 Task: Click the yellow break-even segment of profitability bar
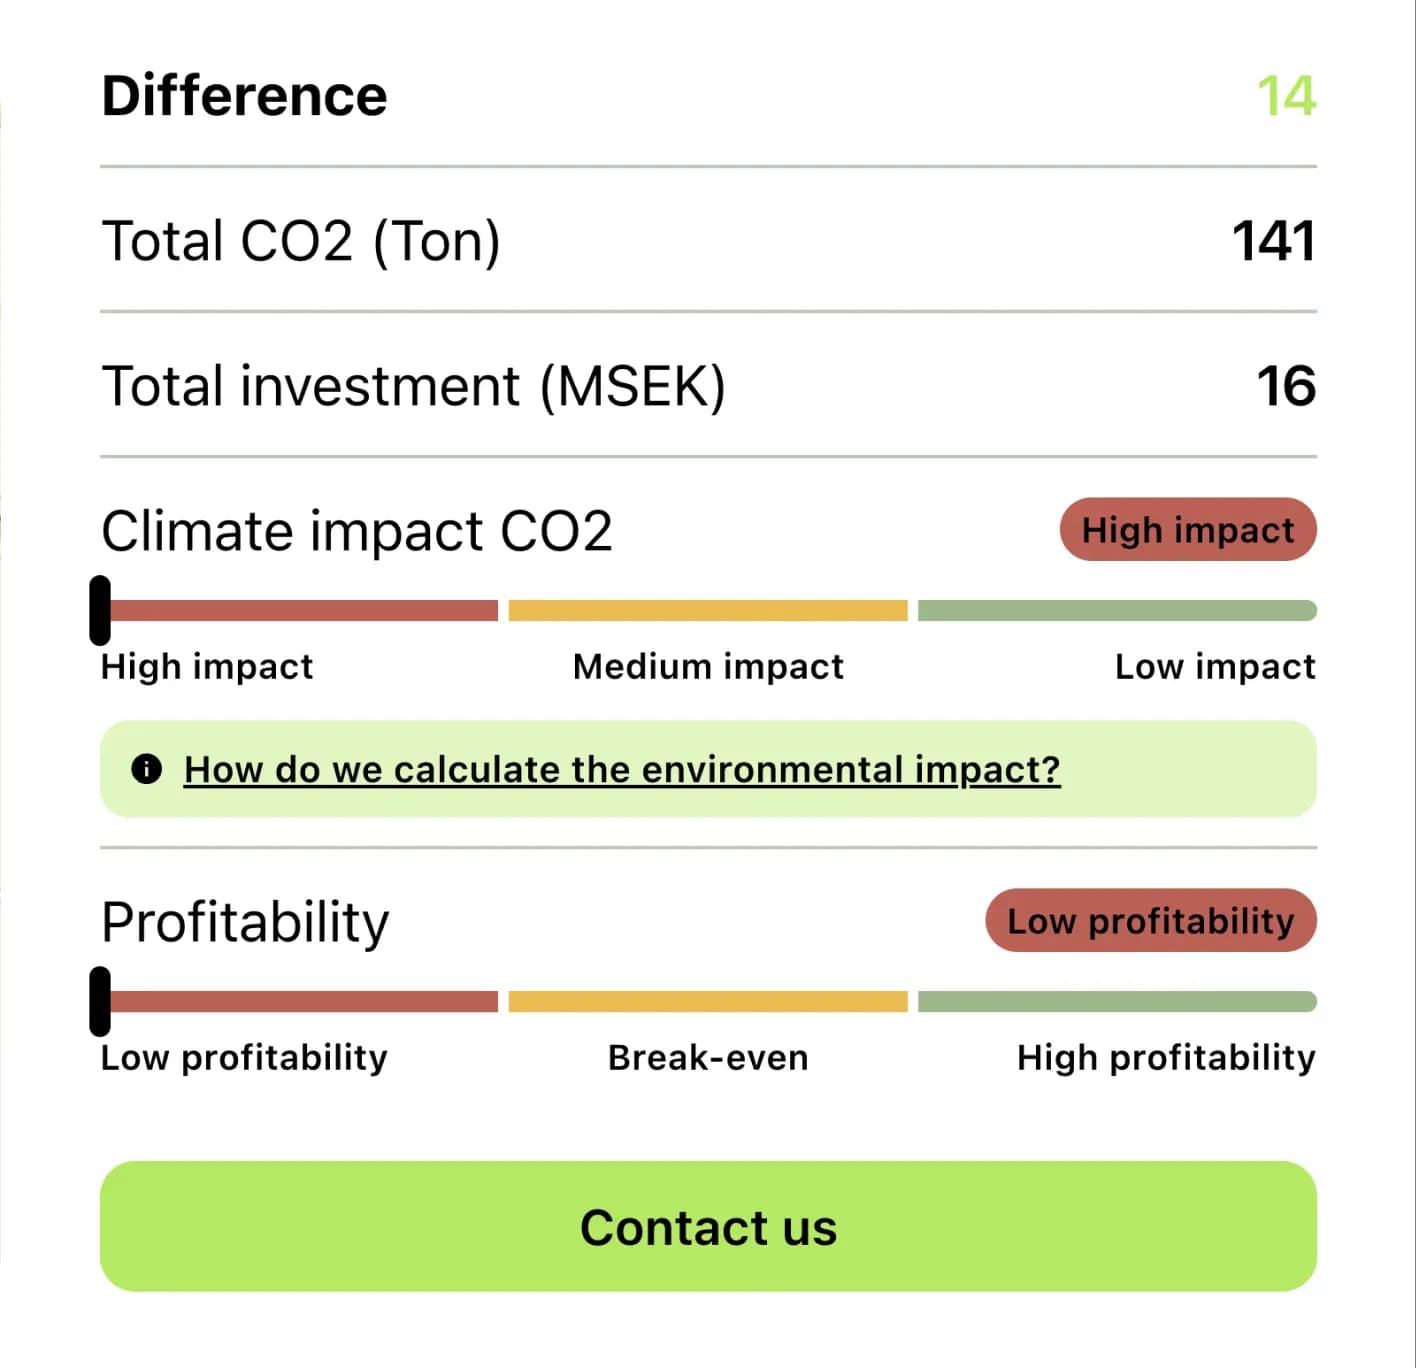click(x=708, y=1002)
